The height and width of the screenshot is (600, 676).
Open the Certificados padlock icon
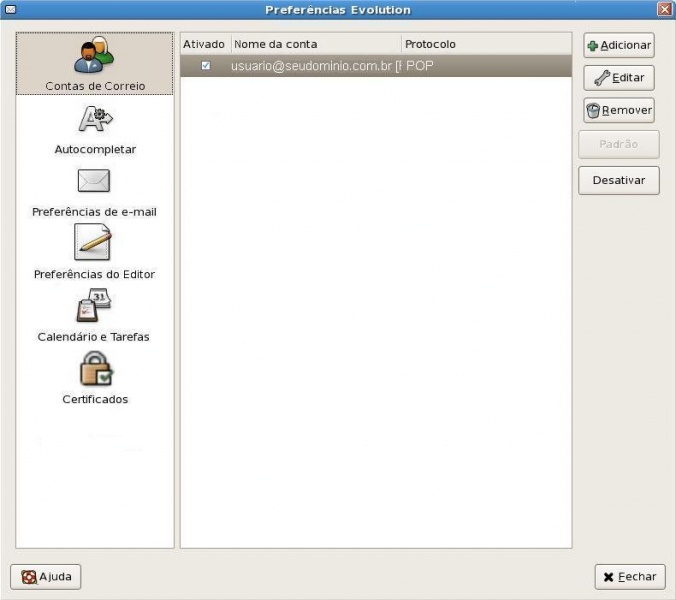coord(96,369)
